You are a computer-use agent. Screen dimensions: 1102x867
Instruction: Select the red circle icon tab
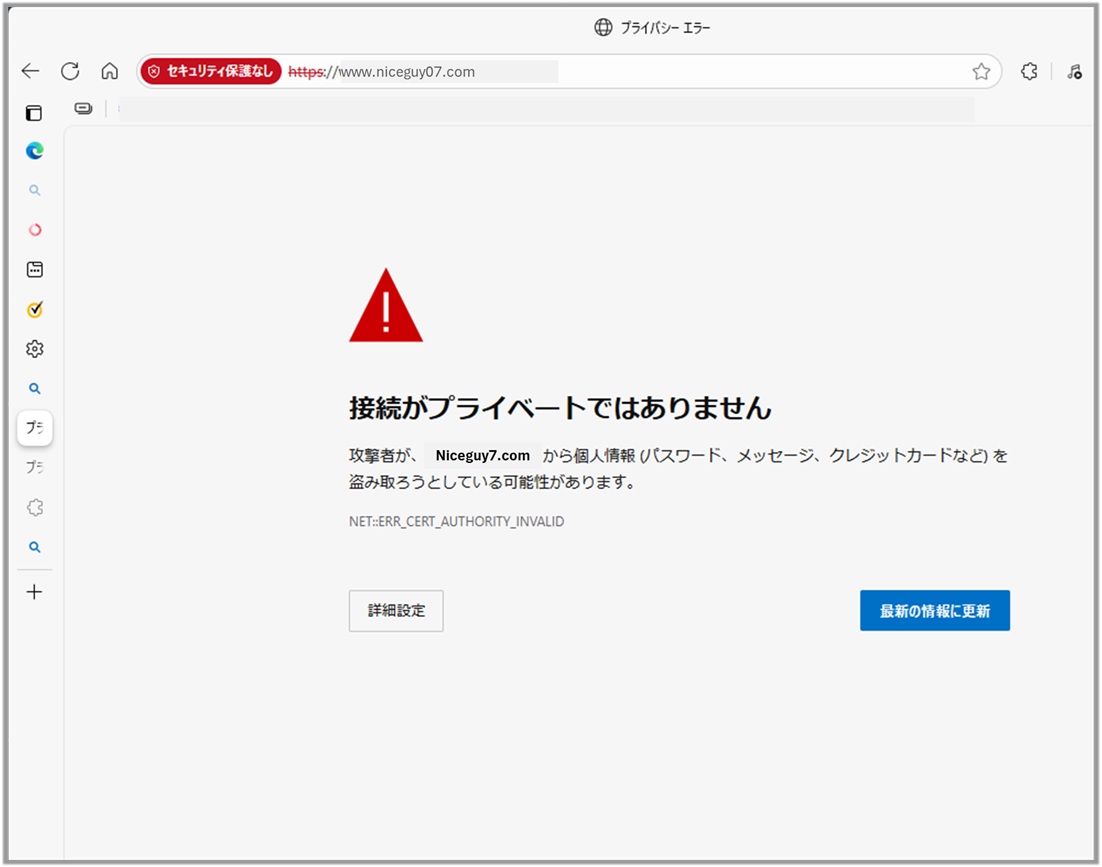click(35, 230)
